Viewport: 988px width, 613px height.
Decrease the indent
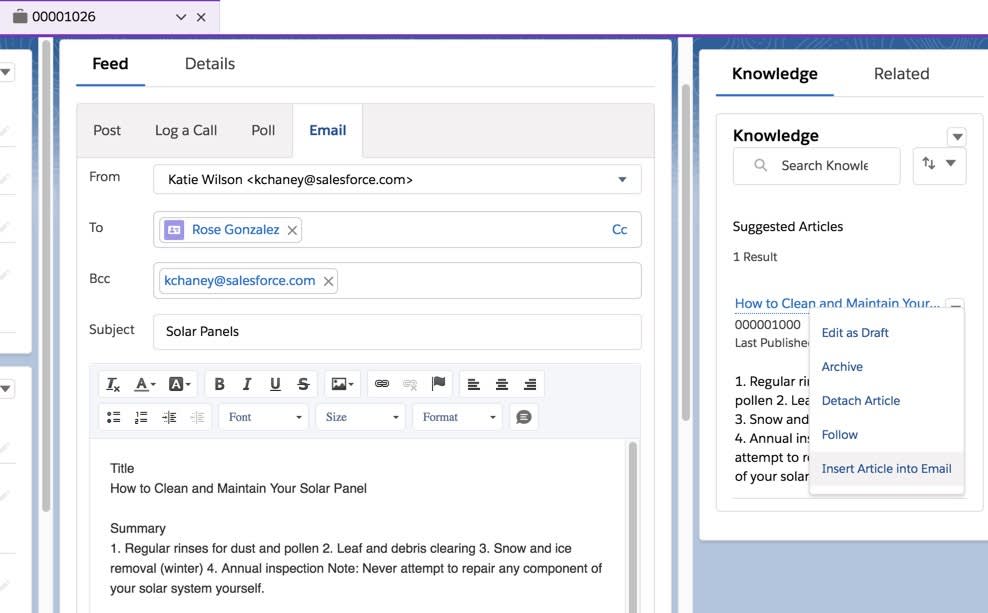pos(197,417)
